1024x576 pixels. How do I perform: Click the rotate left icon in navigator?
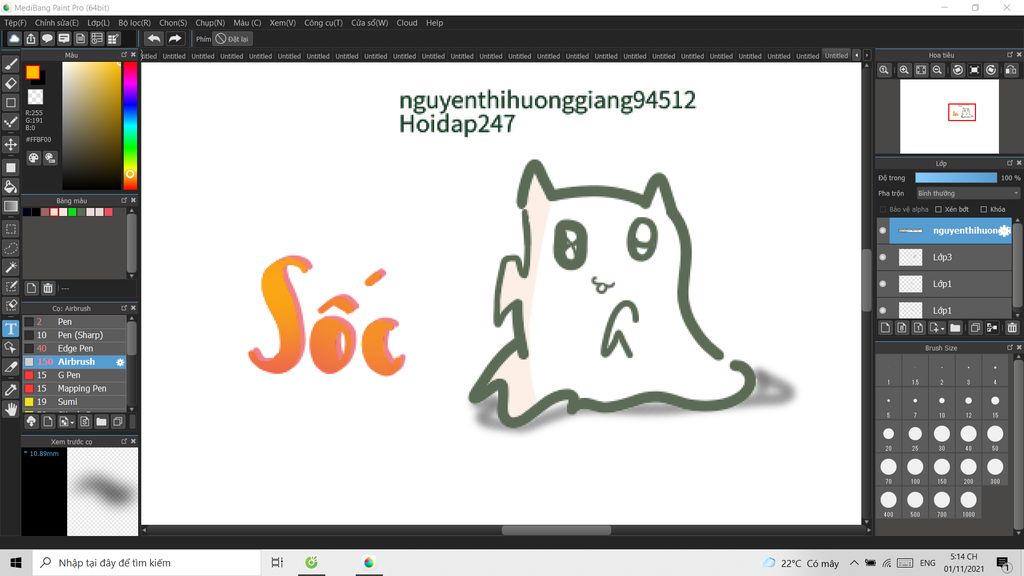(957, 70)
